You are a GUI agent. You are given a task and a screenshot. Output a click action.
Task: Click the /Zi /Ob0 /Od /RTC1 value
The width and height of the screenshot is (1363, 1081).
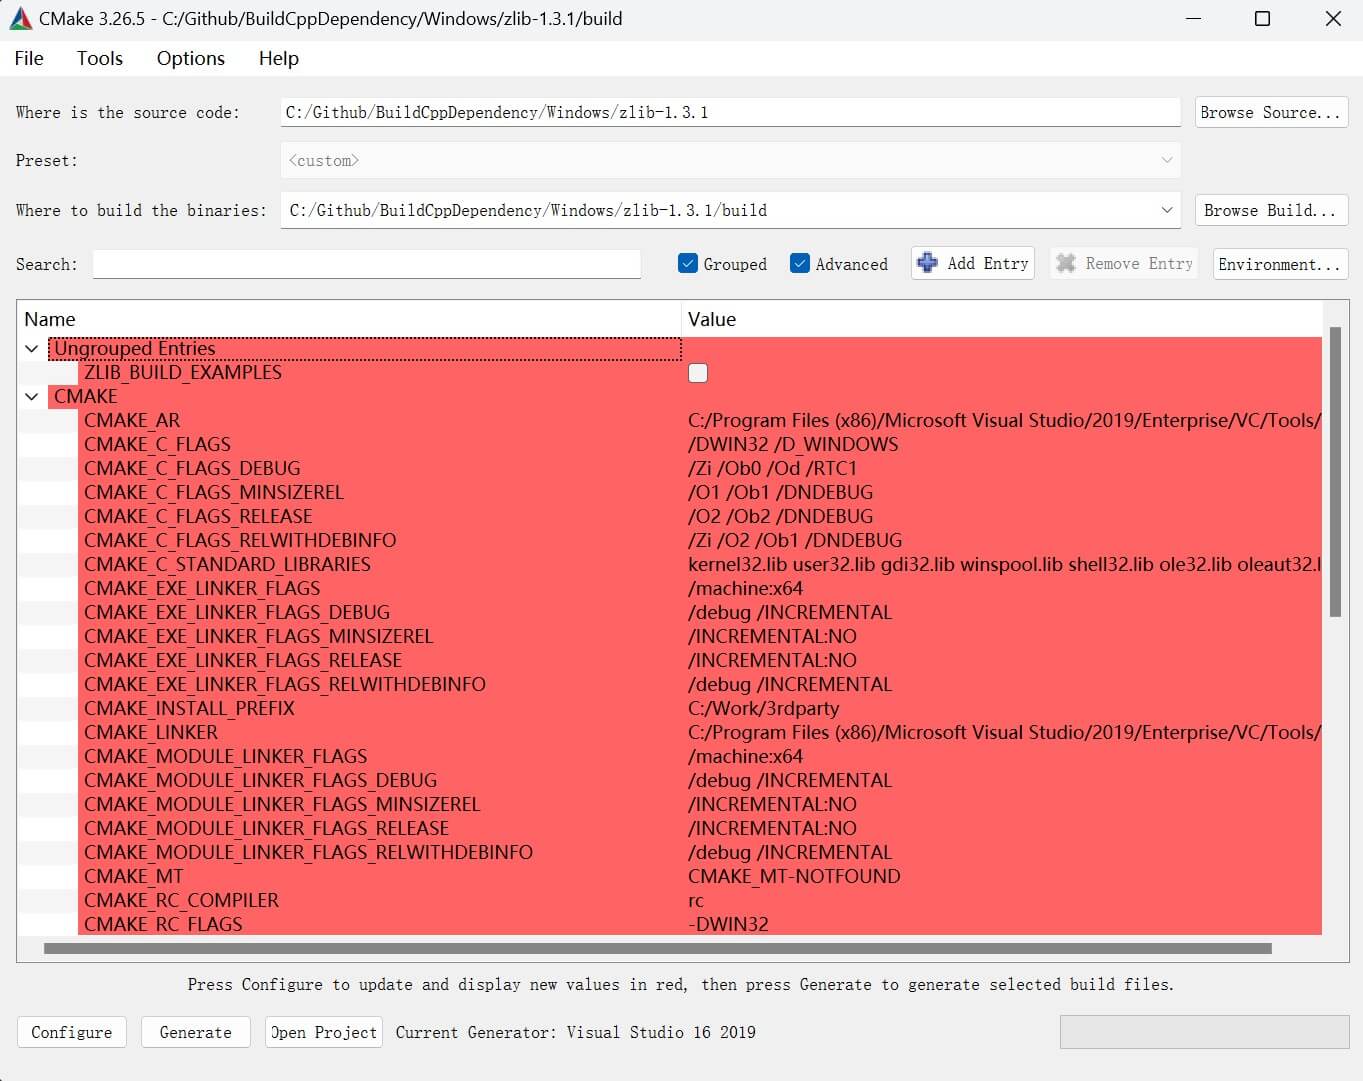772,469
